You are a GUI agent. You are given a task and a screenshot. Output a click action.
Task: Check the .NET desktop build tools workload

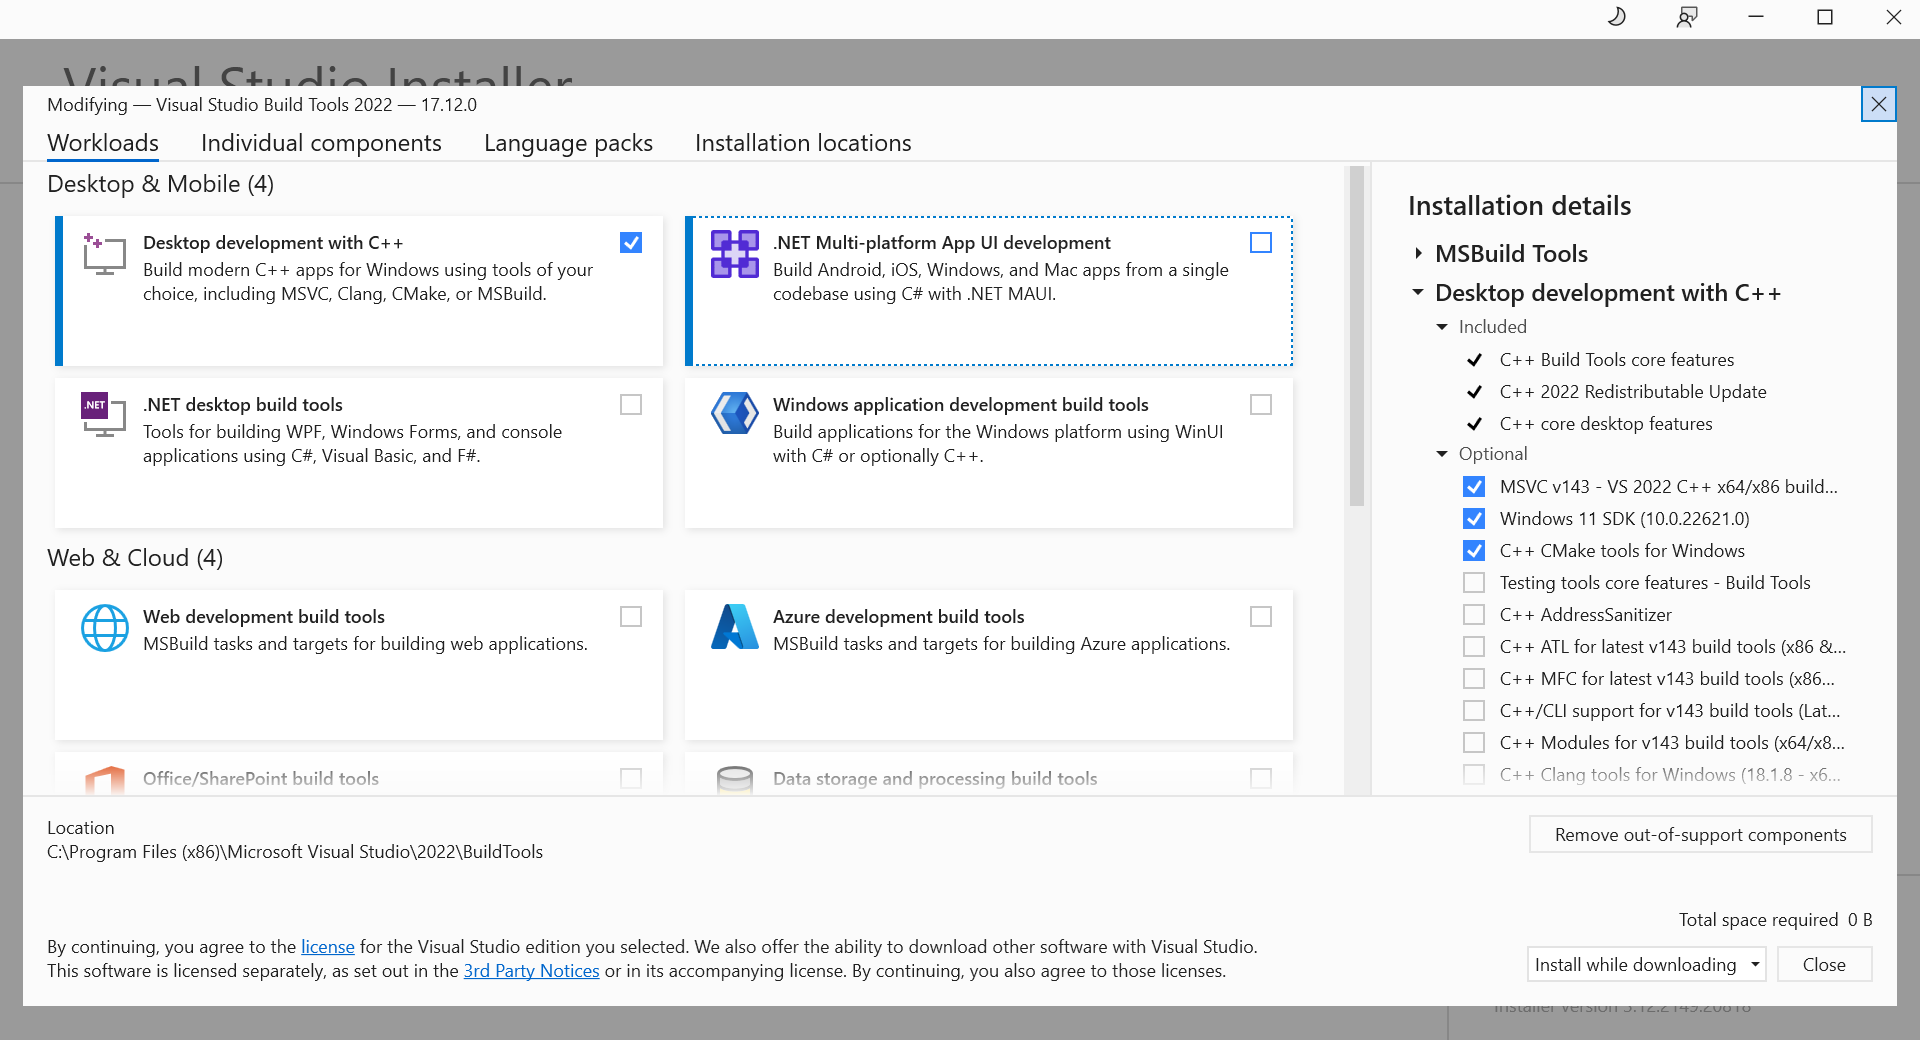631,405
